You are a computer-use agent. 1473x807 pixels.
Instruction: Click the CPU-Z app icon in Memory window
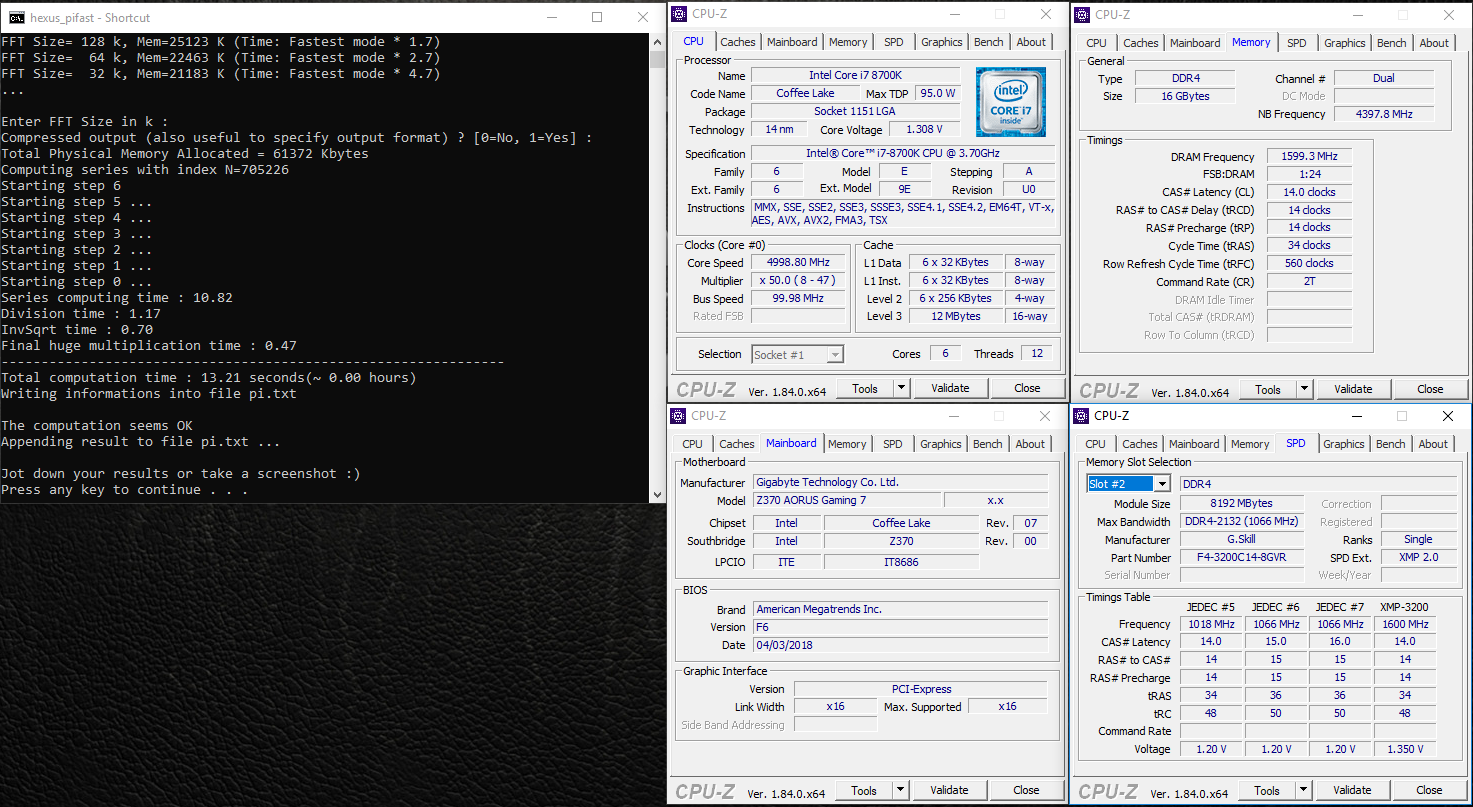point(1083,14)
